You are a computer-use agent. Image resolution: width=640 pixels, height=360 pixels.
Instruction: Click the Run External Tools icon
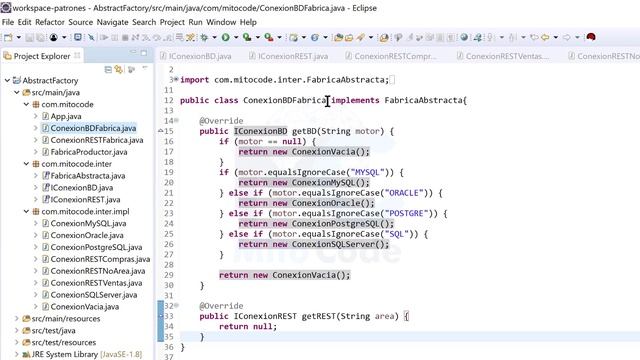[269, 38]
